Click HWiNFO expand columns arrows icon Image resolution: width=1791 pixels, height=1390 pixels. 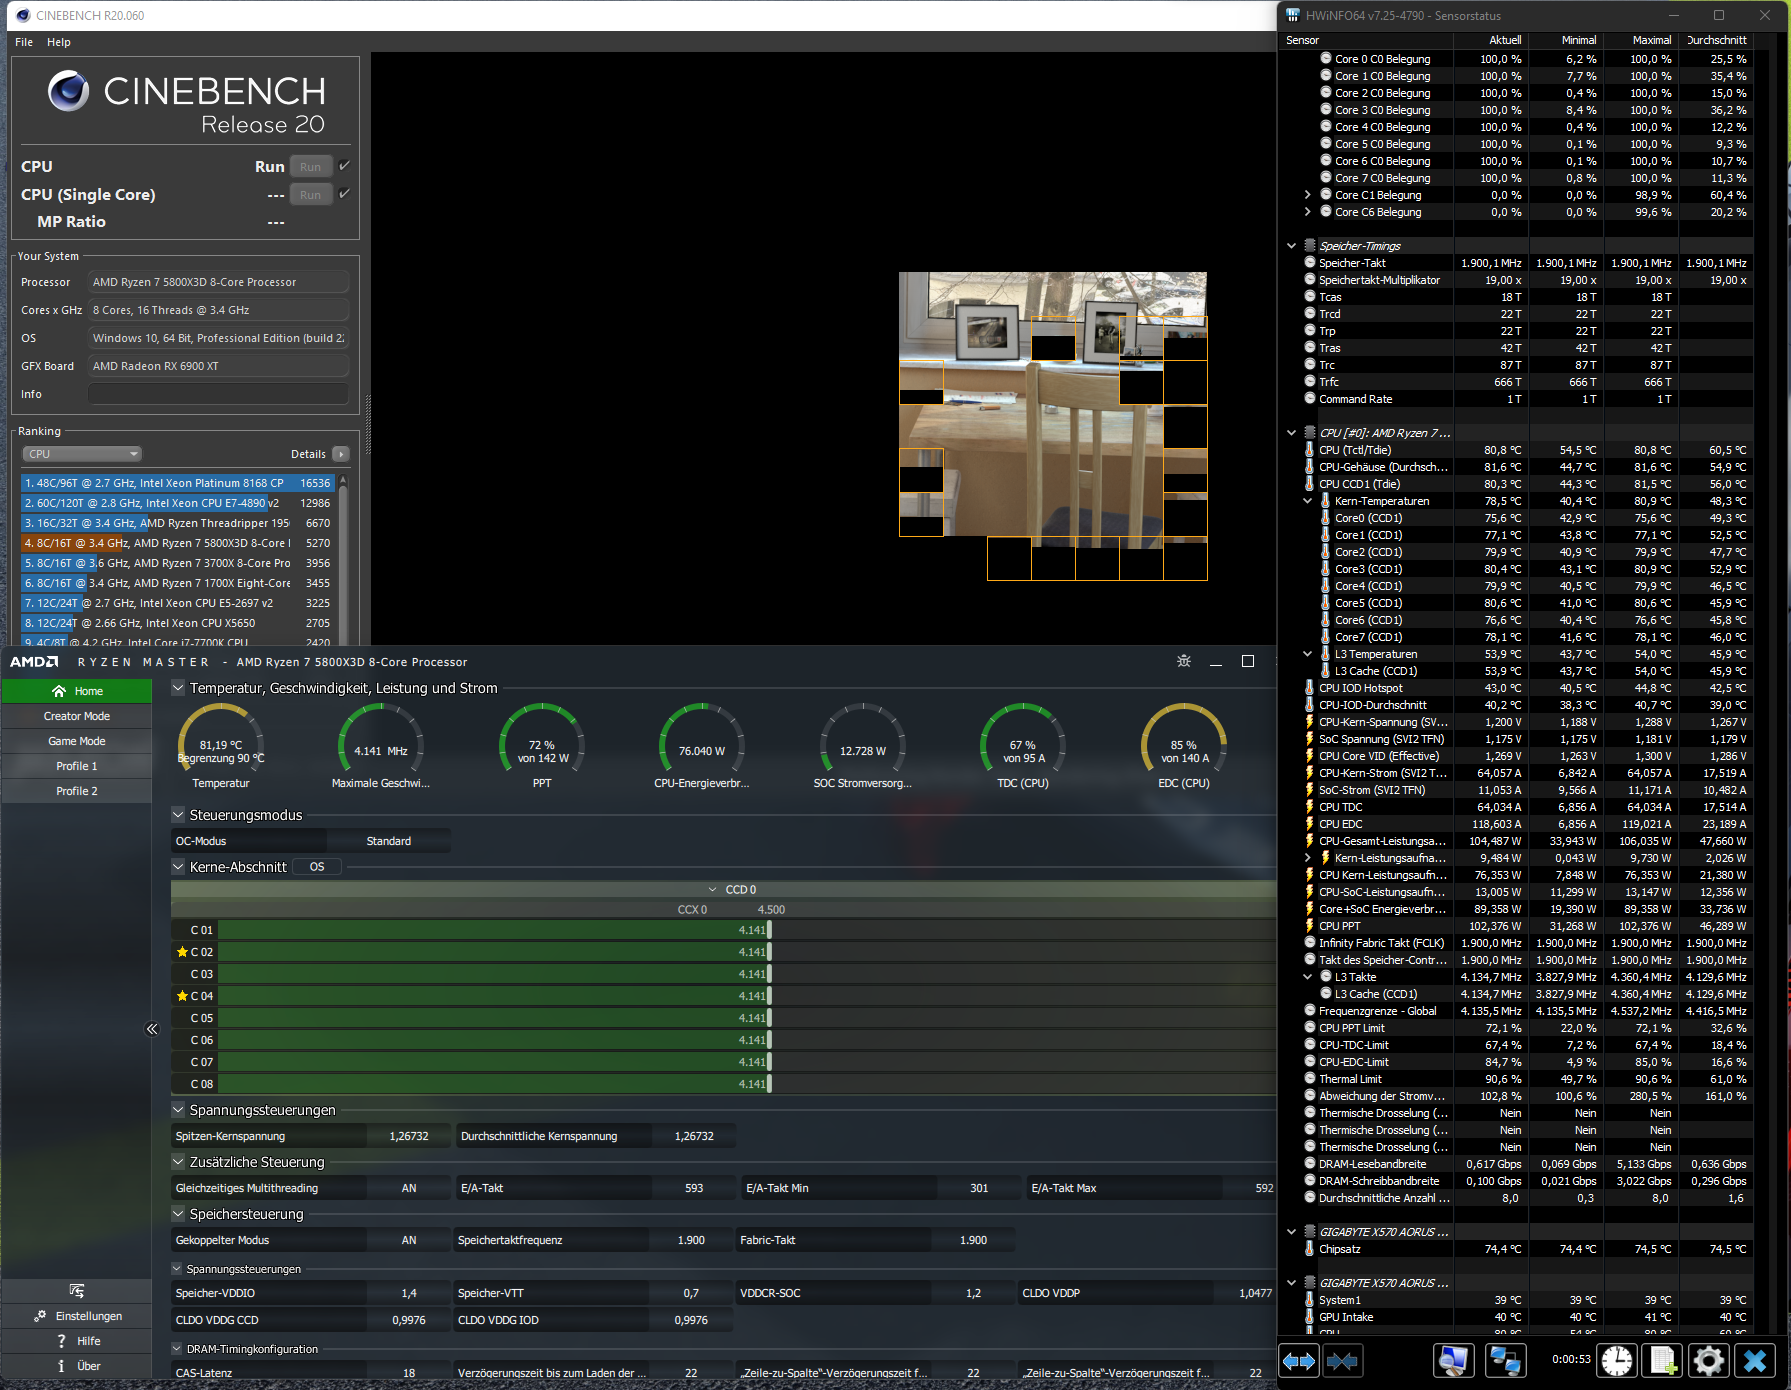pos(1299,1360)
